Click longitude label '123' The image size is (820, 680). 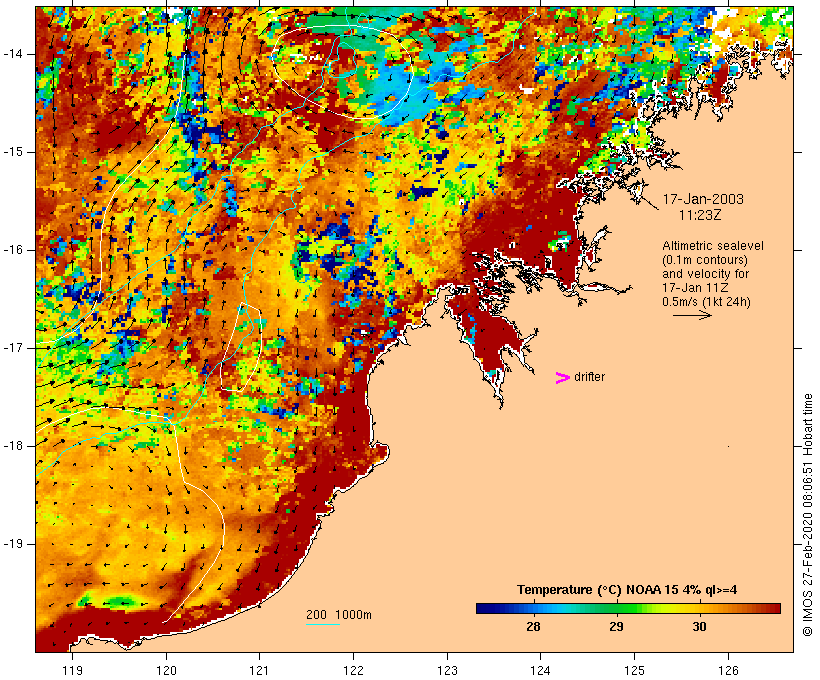pyautogui.click(x=447, y=670)
